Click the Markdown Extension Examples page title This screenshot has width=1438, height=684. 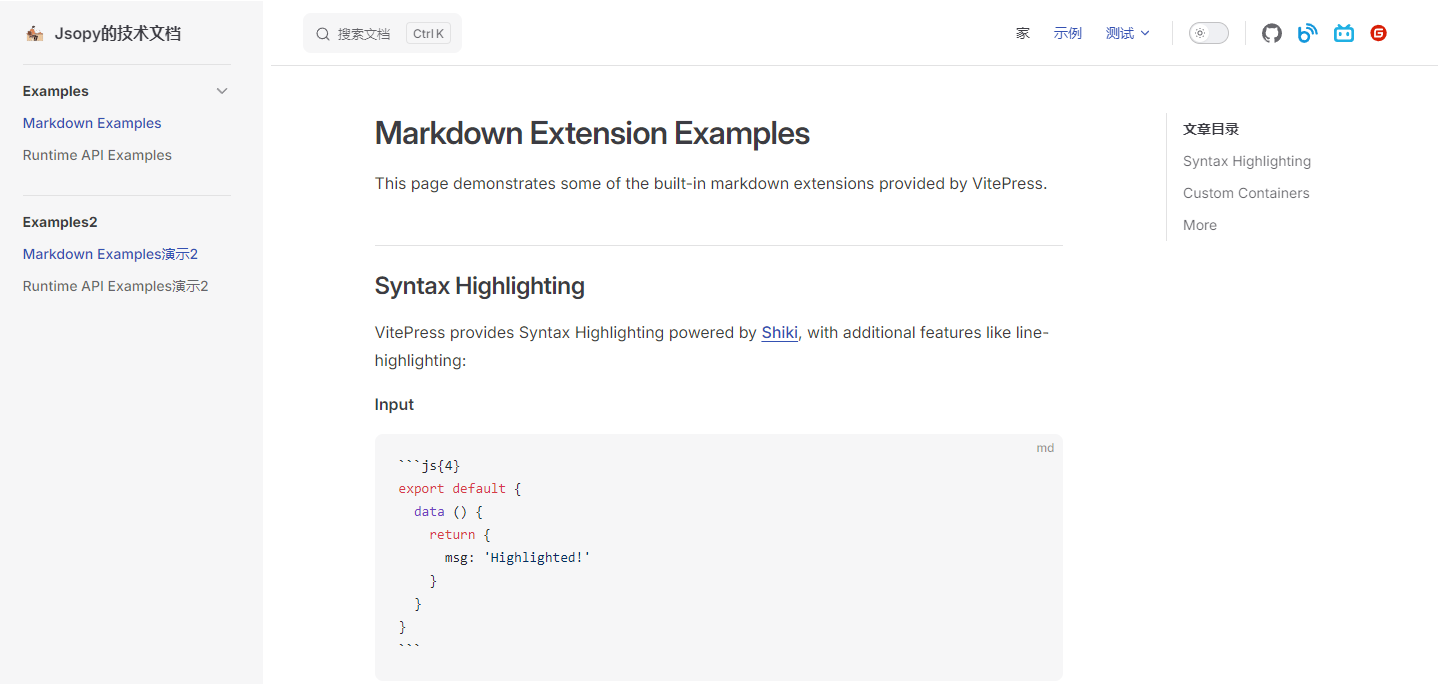coord(592,133)
